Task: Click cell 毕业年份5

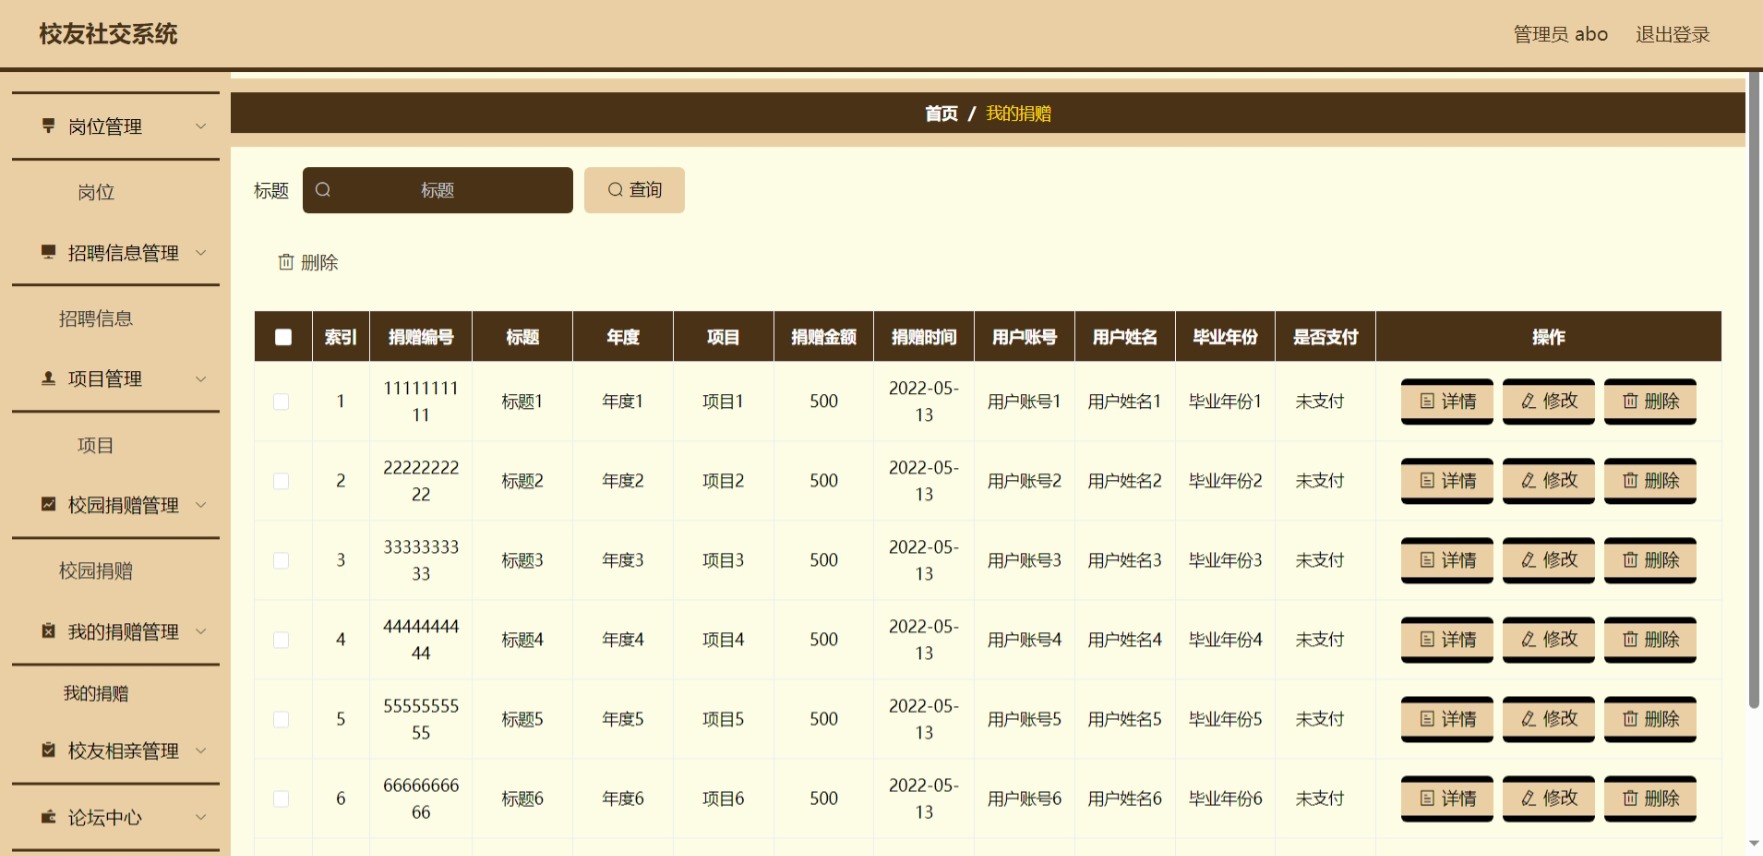Action: coord(1225,719)
